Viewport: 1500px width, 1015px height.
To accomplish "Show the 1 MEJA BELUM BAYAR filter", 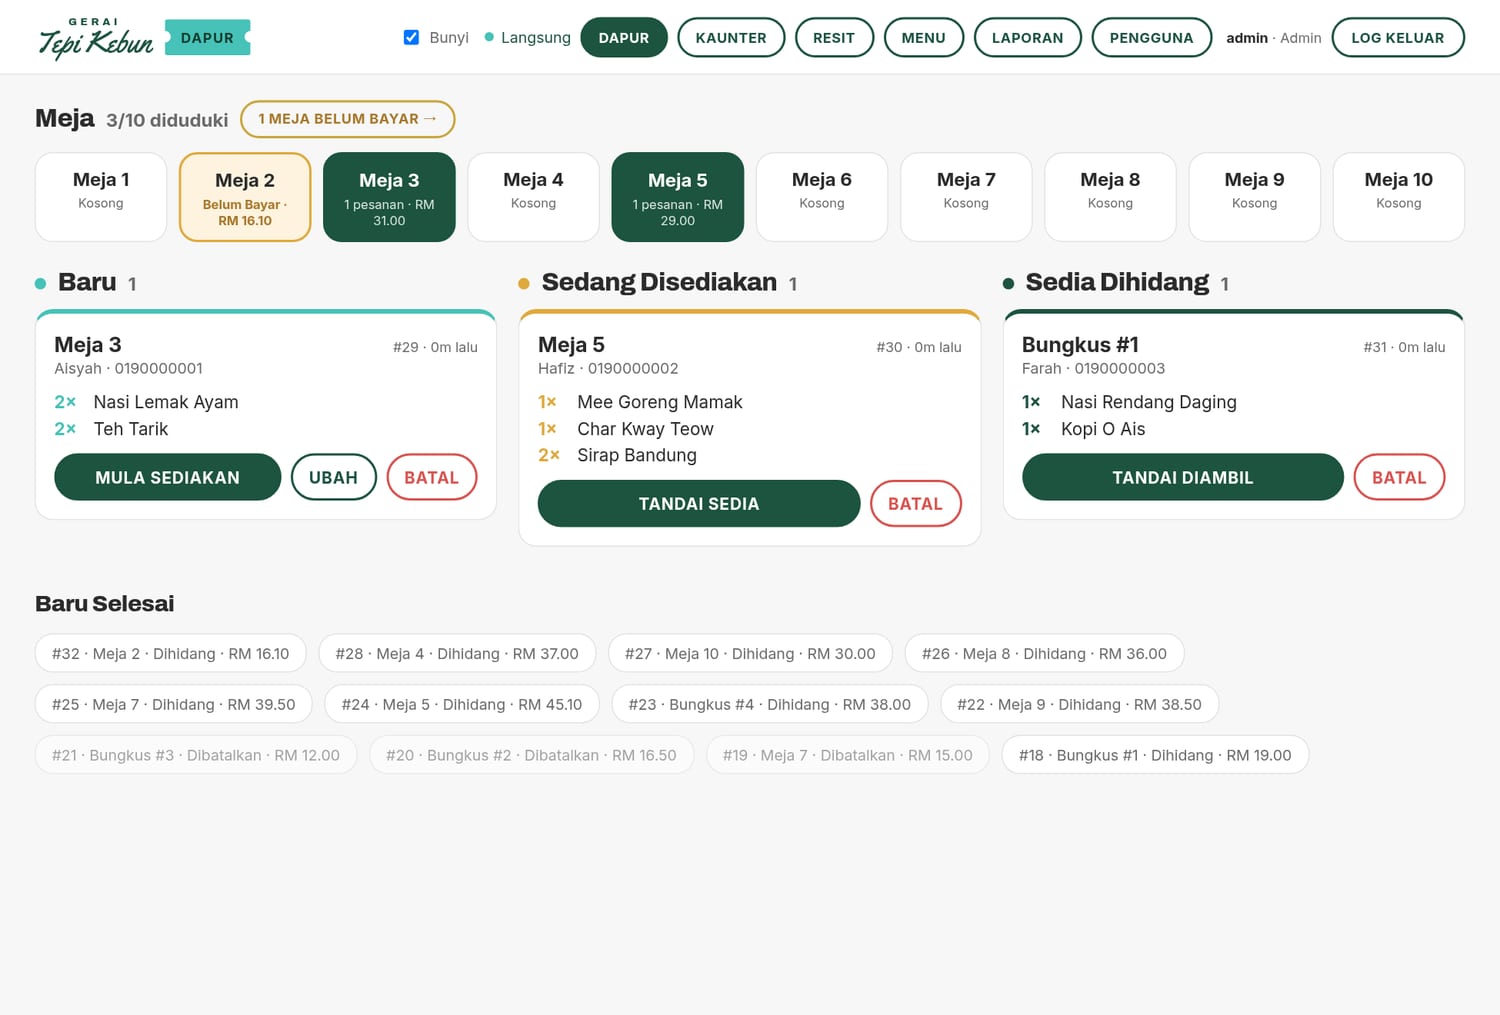I will click(x=348, y=119).
